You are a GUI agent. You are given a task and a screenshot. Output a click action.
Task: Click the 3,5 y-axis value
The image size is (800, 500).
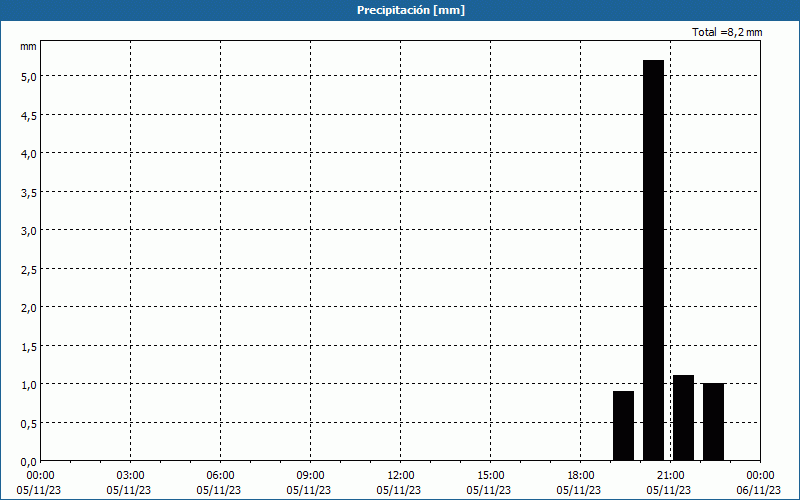(29, 192)
